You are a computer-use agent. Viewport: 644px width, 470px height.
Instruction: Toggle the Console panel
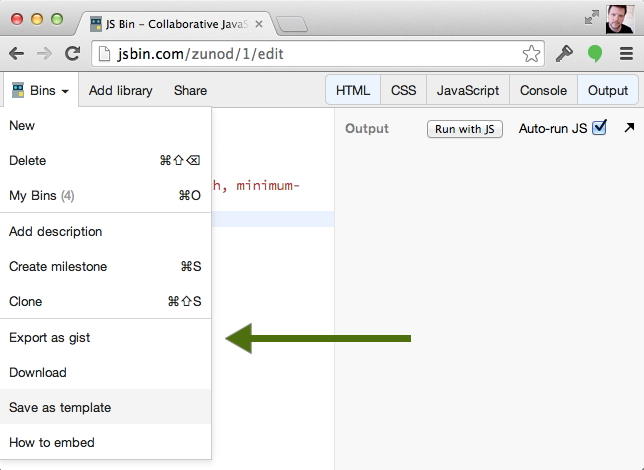click(543, 90)
